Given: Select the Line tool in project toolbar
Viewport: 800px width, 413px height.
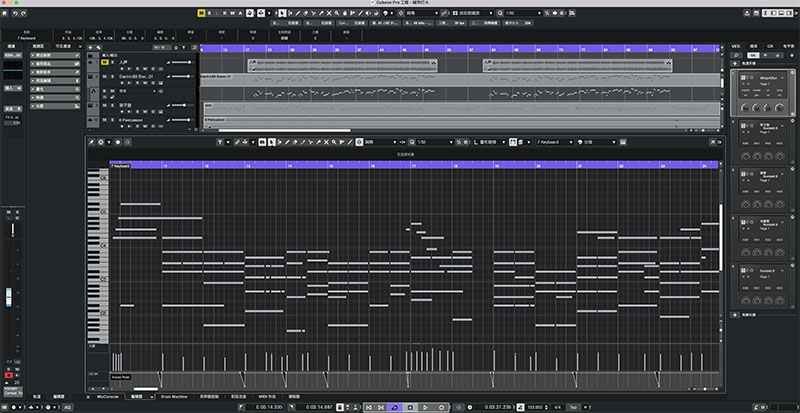Looking at the screenshot, I should 360,13.
